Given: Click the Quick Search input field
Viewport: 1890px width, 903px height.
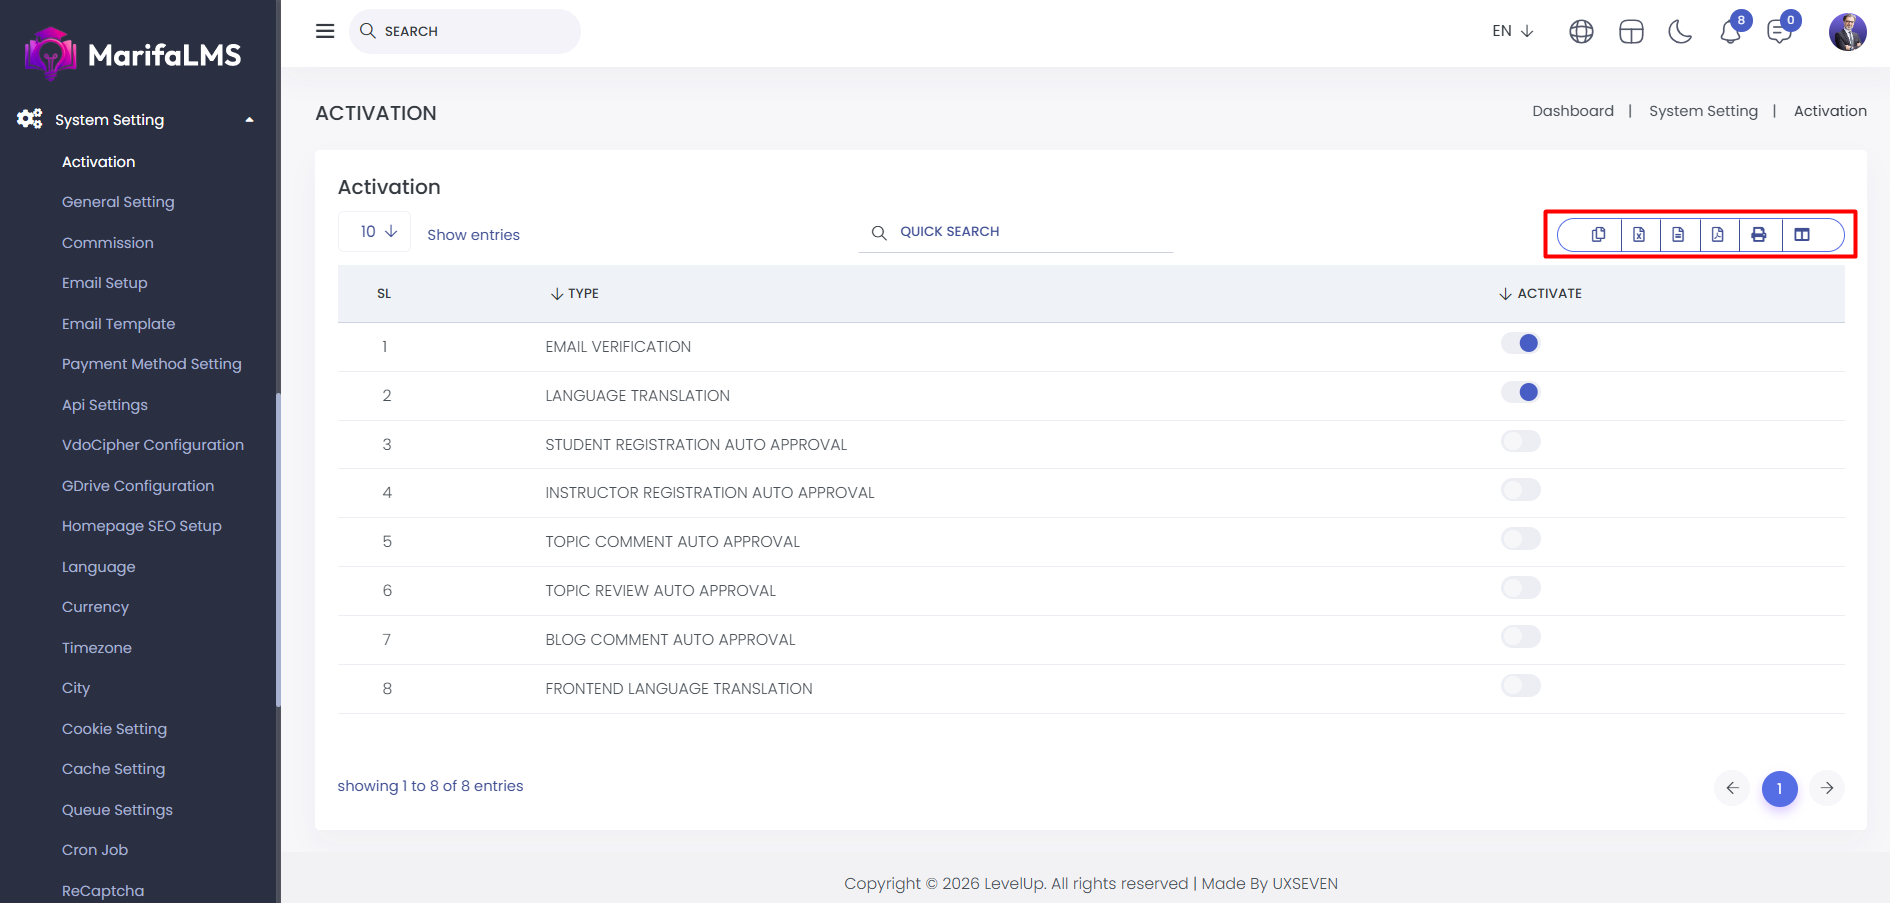Looking at the screenshot, I should (x=1030, y=232).
